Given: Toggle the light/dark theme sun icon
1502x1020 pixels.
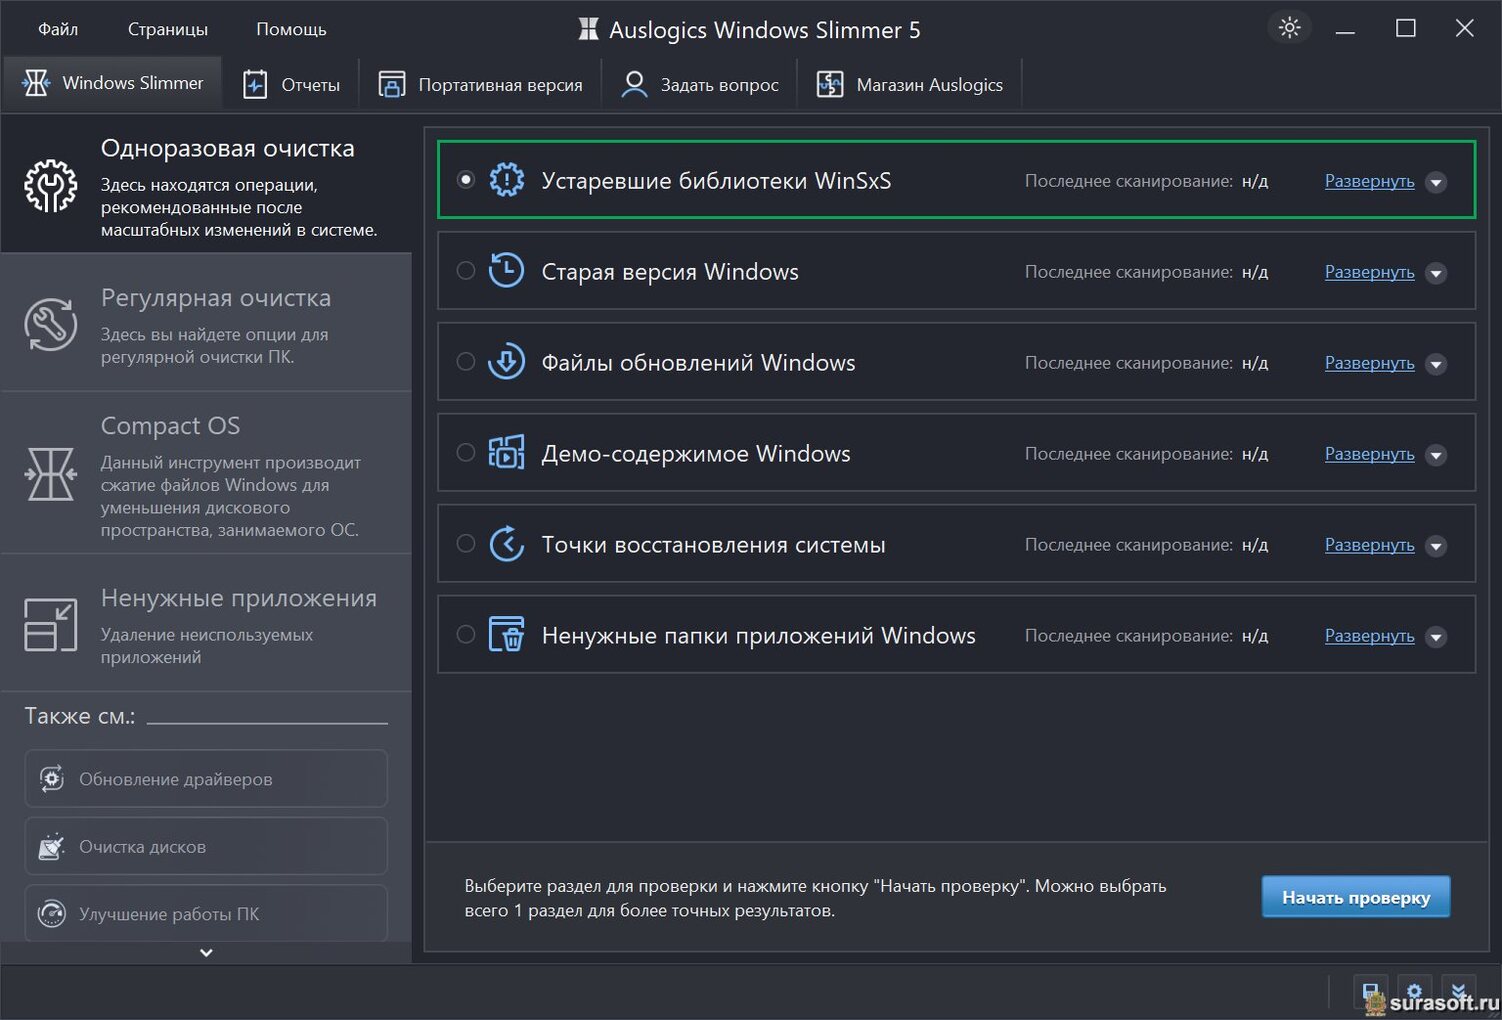Looking at the screenshot, I should [x=1289, y=28].
